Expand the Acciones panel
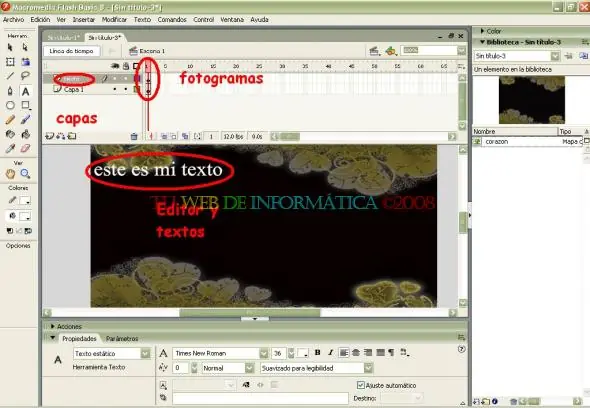This screenshot has height=408, width=590. [53, 326]
